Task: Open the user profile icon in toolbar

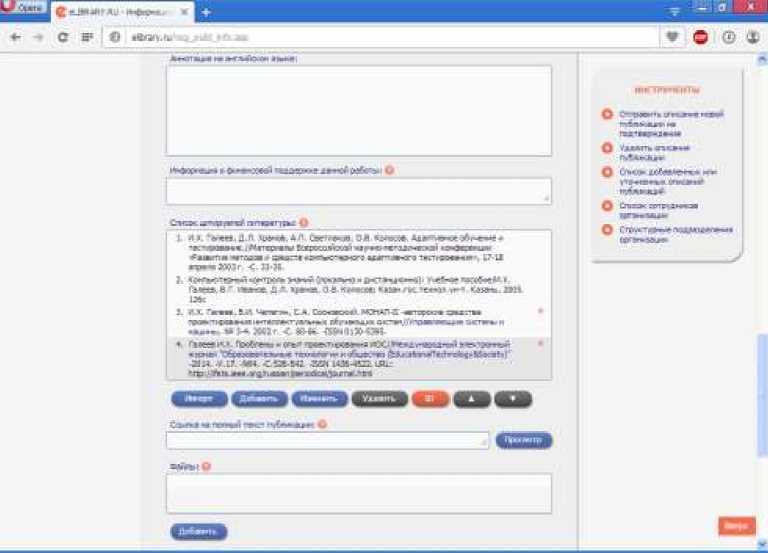Action: tap(753, 37)
